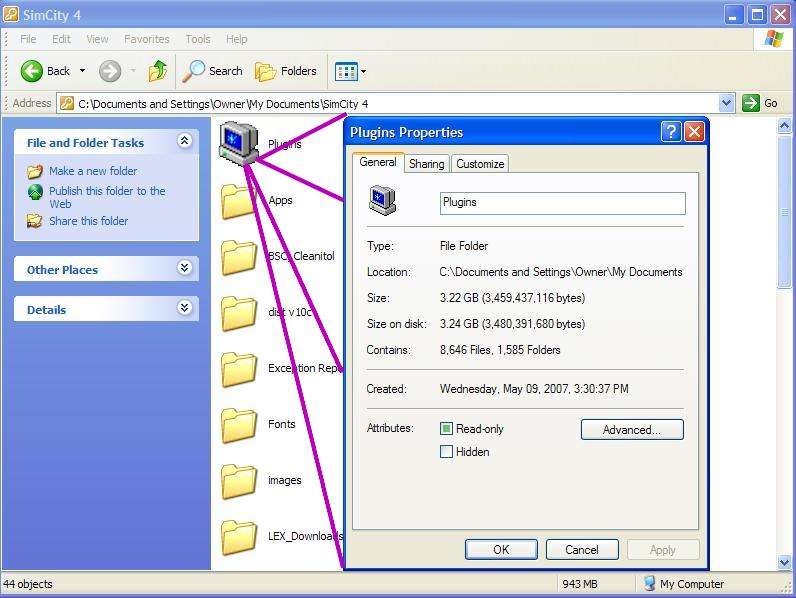This screenshot has height=598, width=796.
Task: Collapse the File and Folder Tasks panel
Action: (x=185, y=141)
